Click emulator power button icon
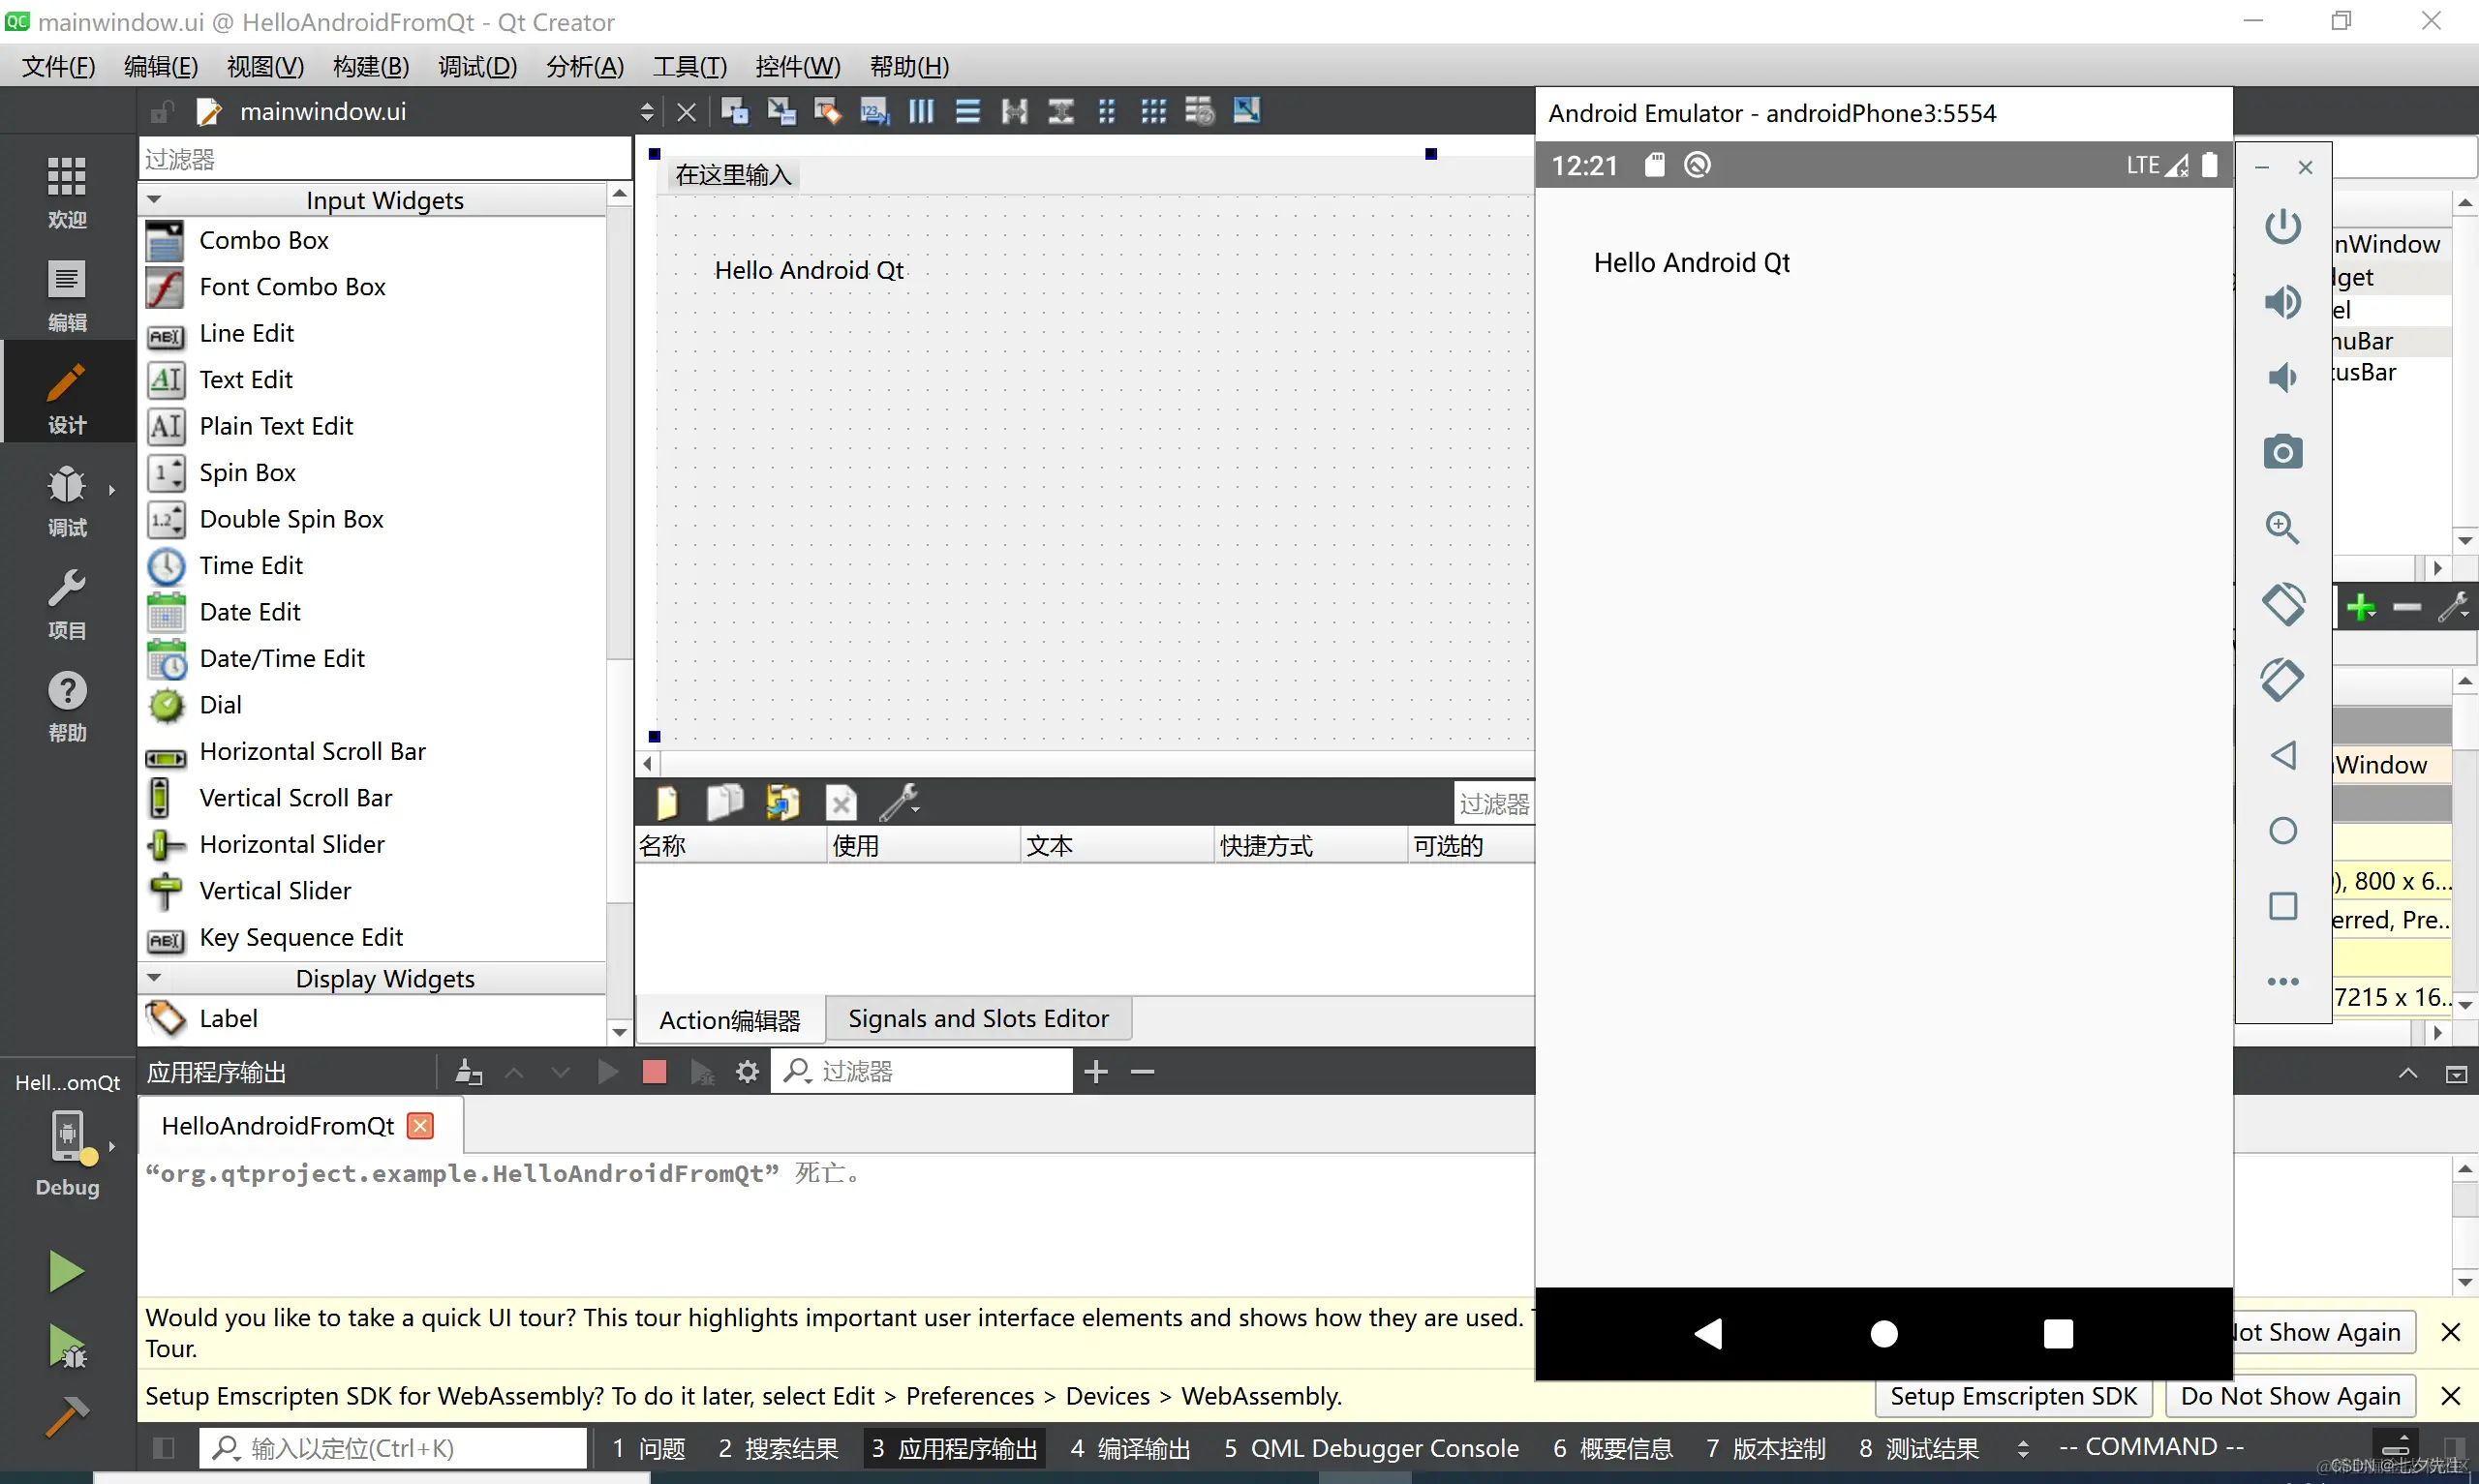This screenshot has height=1484, width=2479. point(2282,227)
